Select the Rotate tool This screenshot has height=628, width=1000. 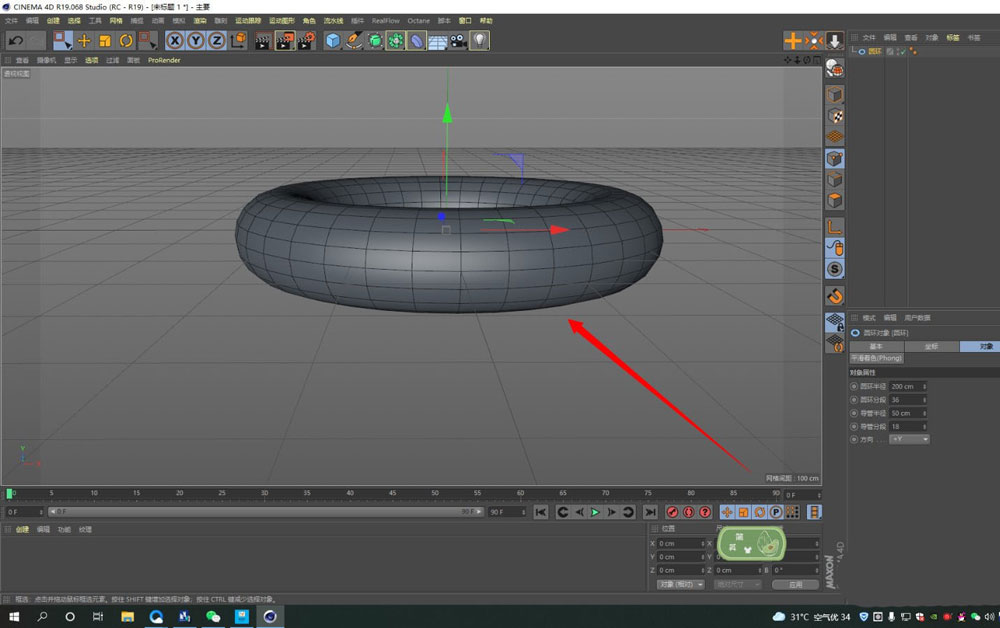126,40
